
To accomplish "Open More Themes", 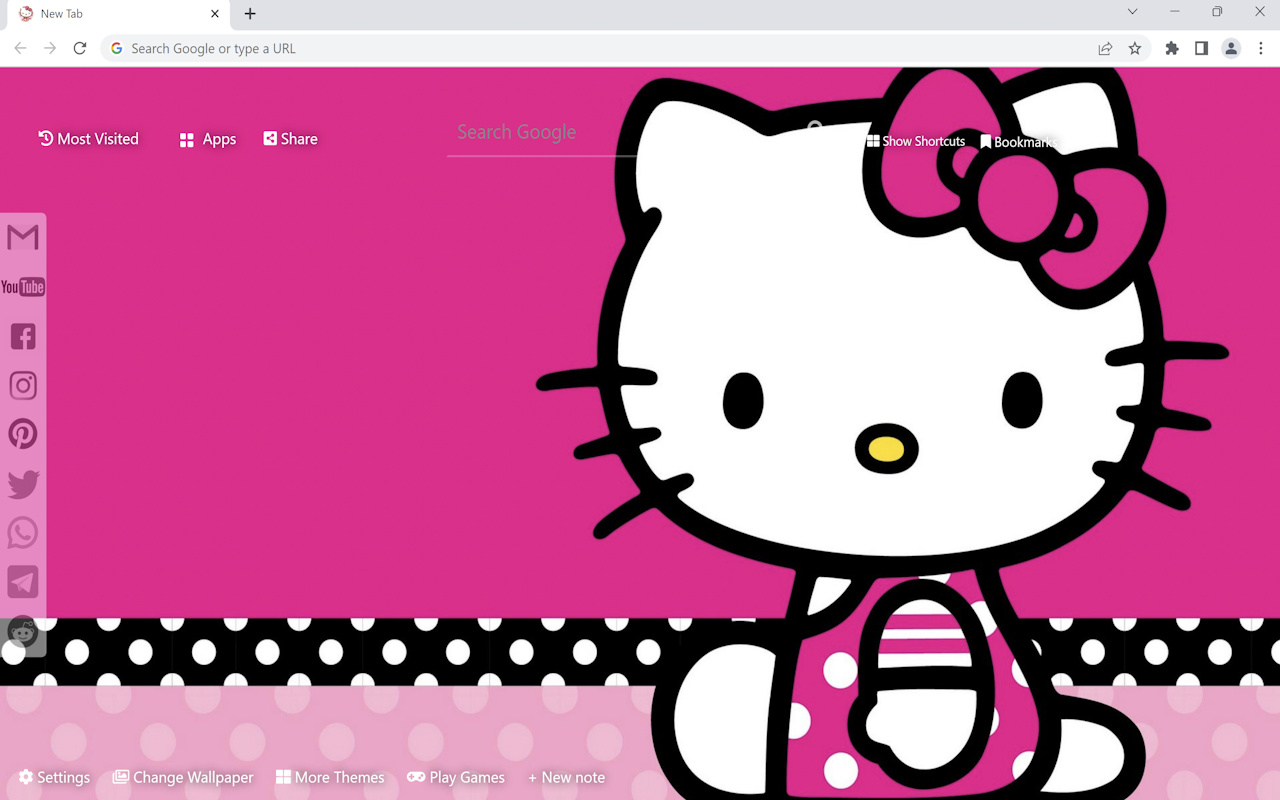I will [x=330, y=777].
